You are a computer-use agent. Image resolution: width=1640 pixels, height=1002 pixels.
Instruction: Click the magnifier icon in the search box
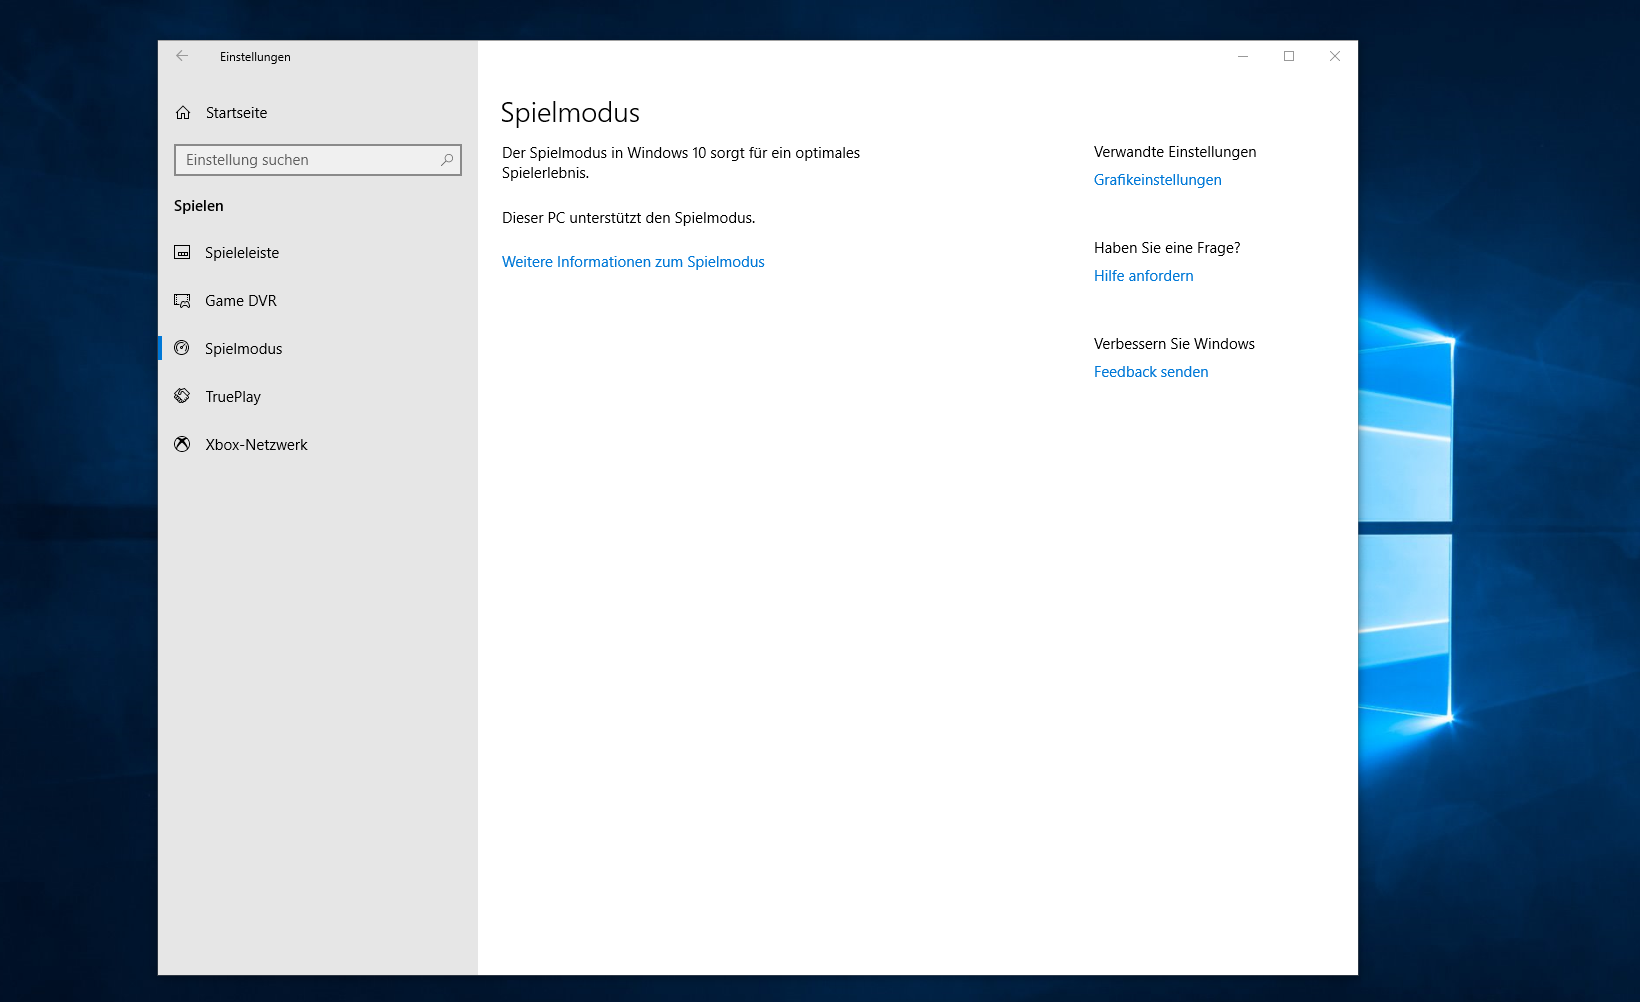click(447, 160)
